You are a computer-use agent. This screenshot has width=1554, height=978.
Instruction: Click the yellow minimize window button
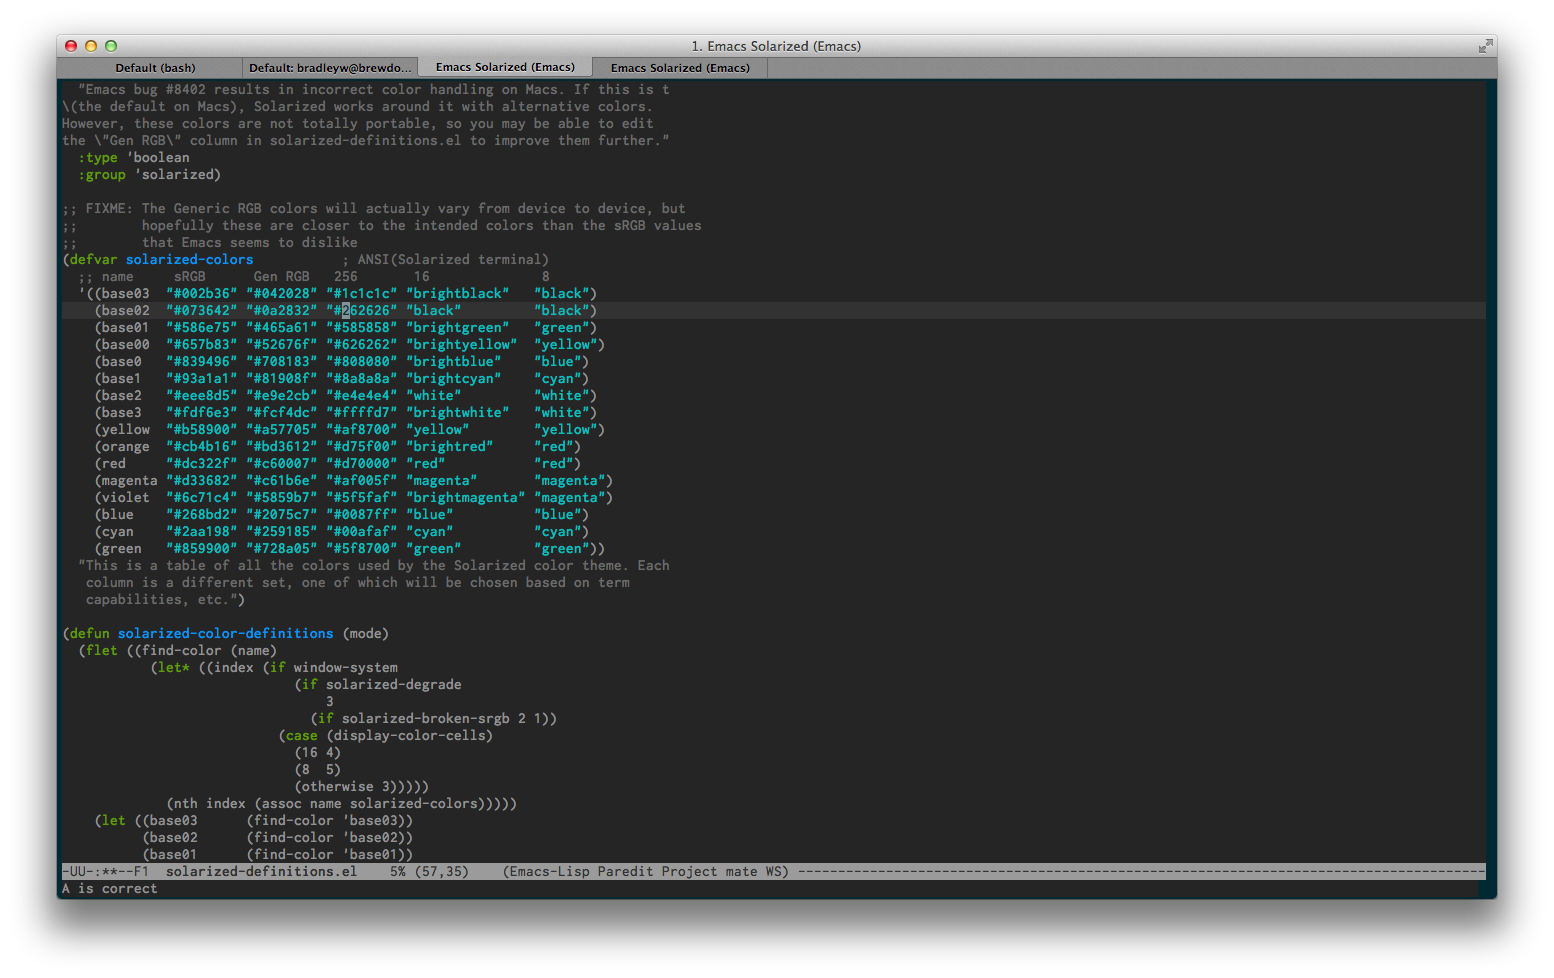(x=91, y=46)
